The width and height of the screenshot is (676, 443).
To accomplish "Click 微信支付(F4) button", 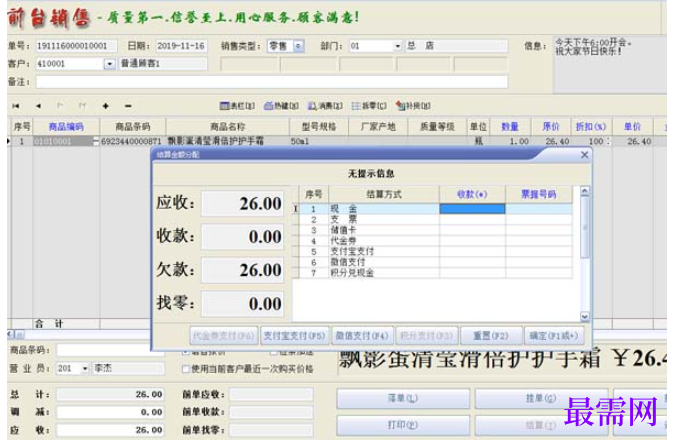I will (x=362, y=336).
